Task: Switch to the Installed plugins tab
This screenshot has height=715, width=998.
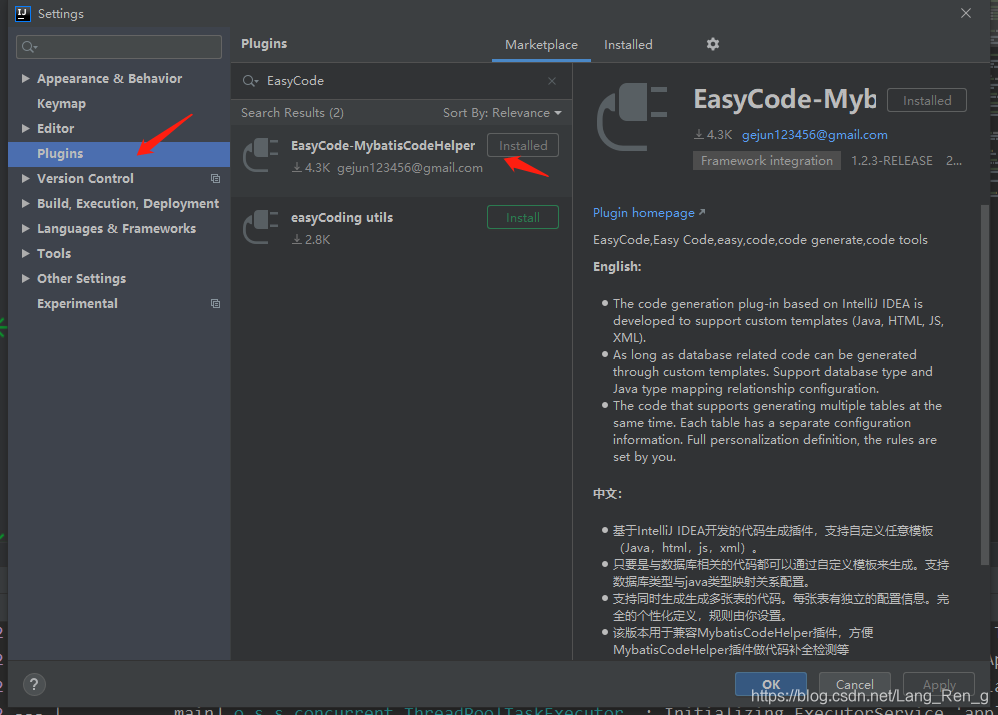Action: 628,45
